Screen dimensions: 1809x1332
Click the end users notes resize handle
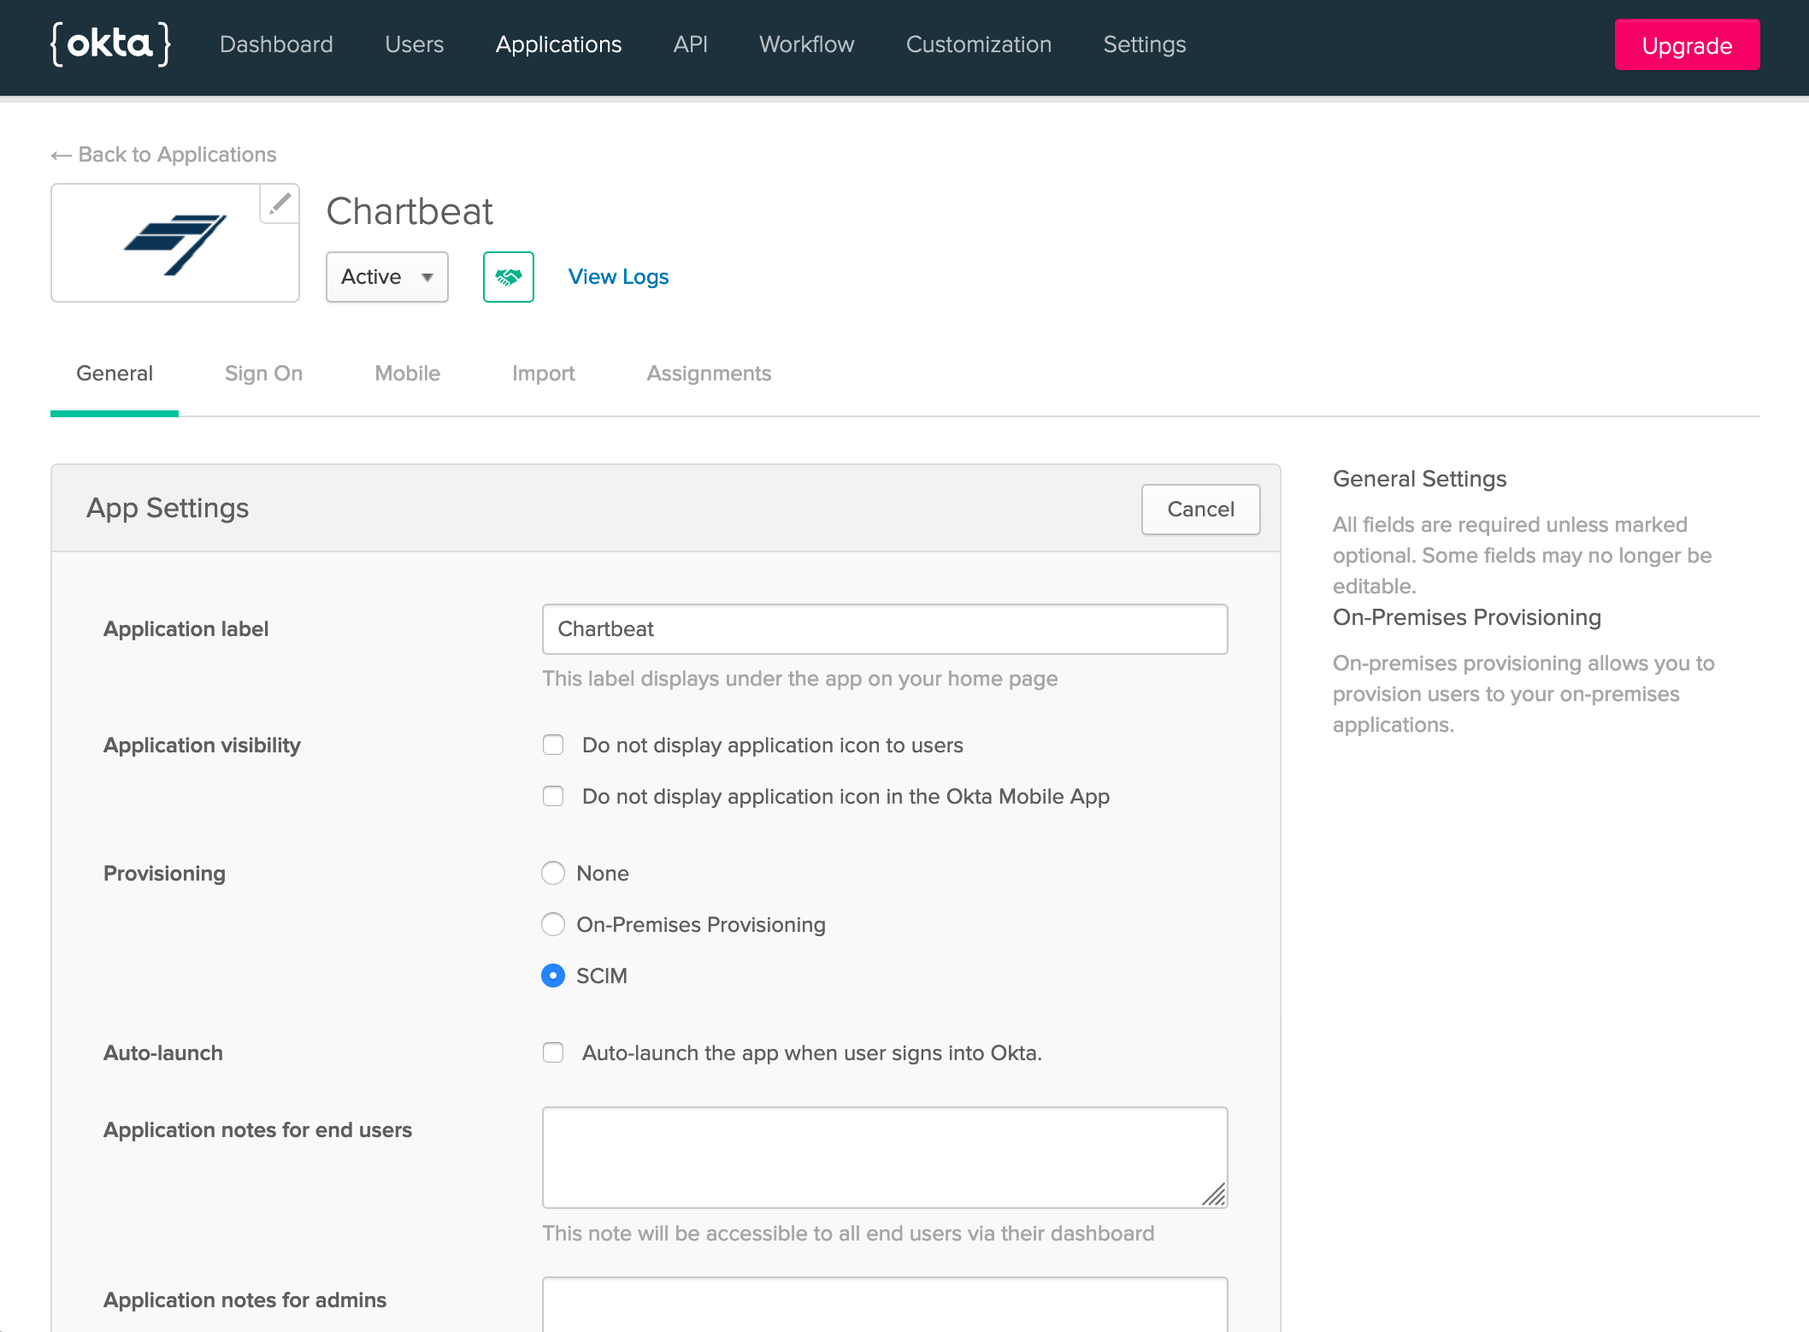pyautogui.click(x=1214, y=1195)
